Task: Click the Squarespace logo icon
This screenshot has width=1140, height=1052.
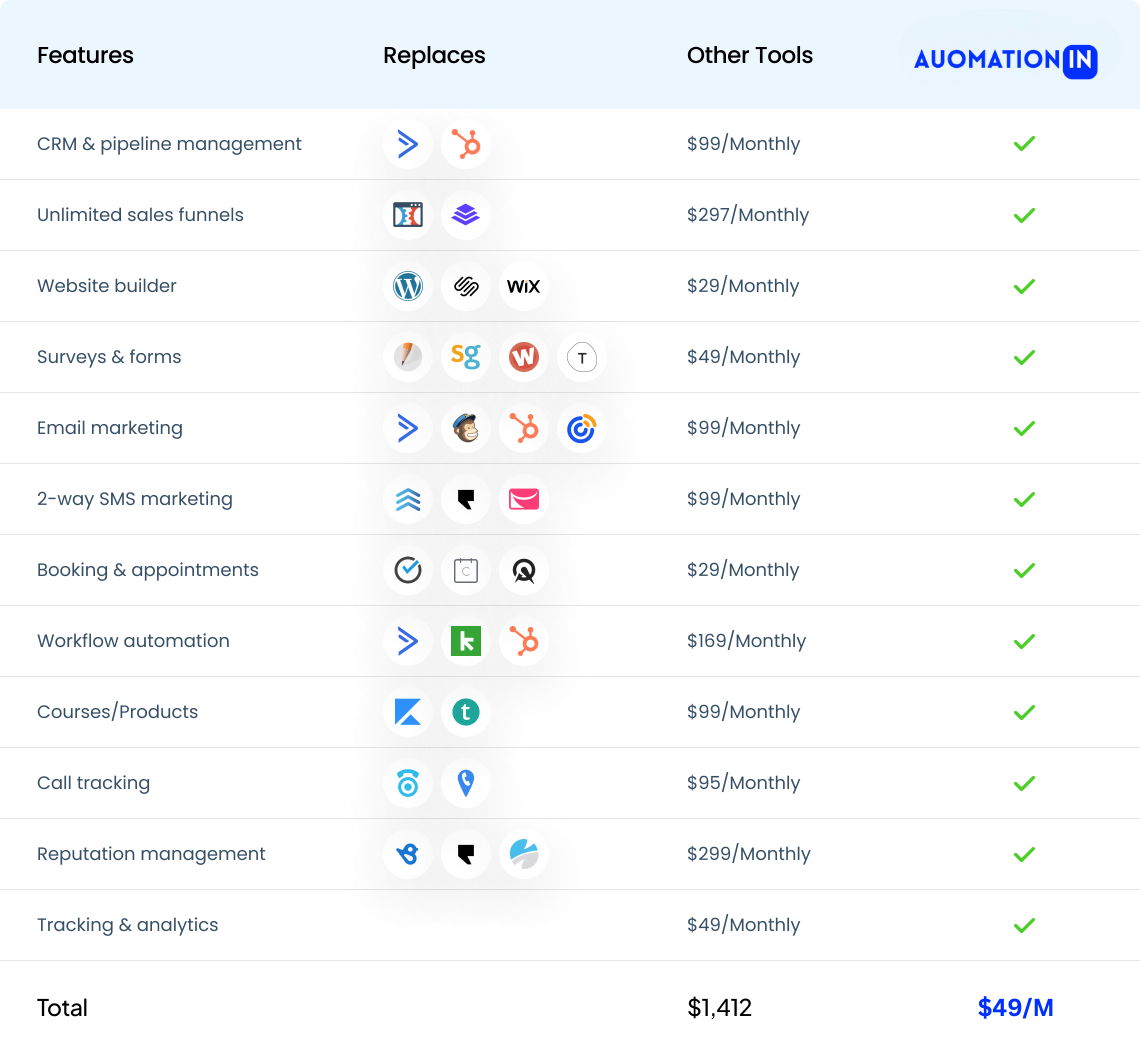Action: 466,287
